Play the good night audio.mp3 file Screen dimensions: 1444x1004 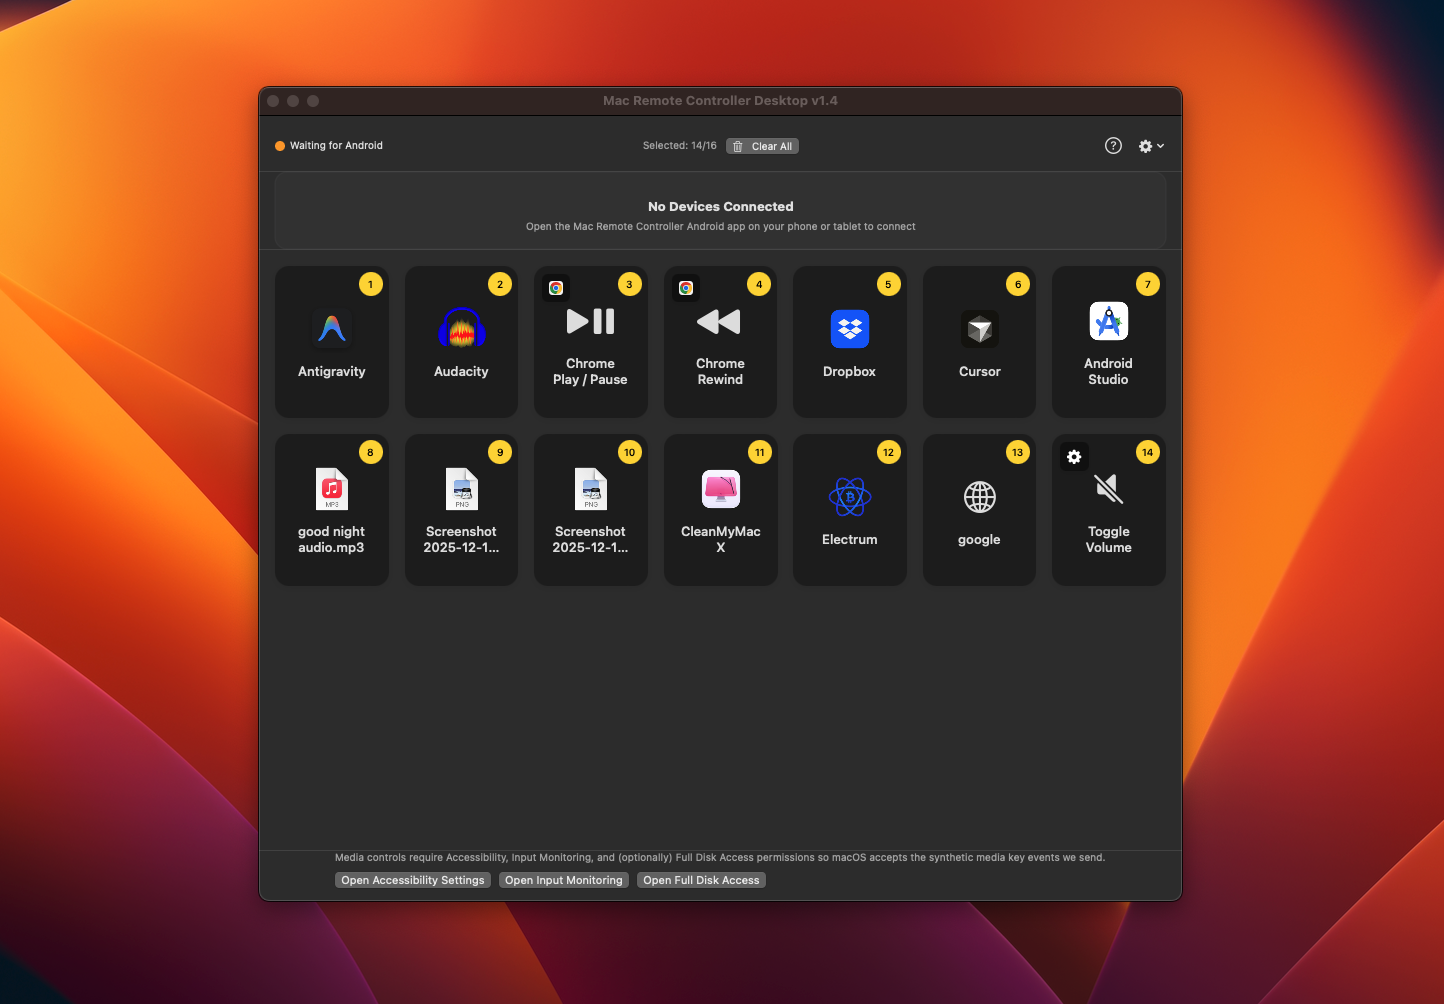(331, 509)
